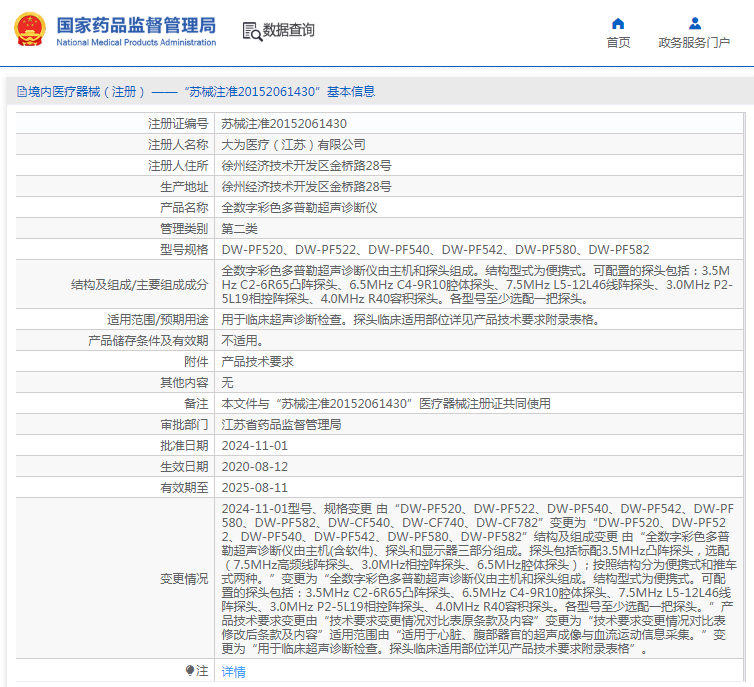Image resolution: width=754 pixels, height=687 pixels.
Task: Click the 型号规格 label
Action: click(184, 250)
